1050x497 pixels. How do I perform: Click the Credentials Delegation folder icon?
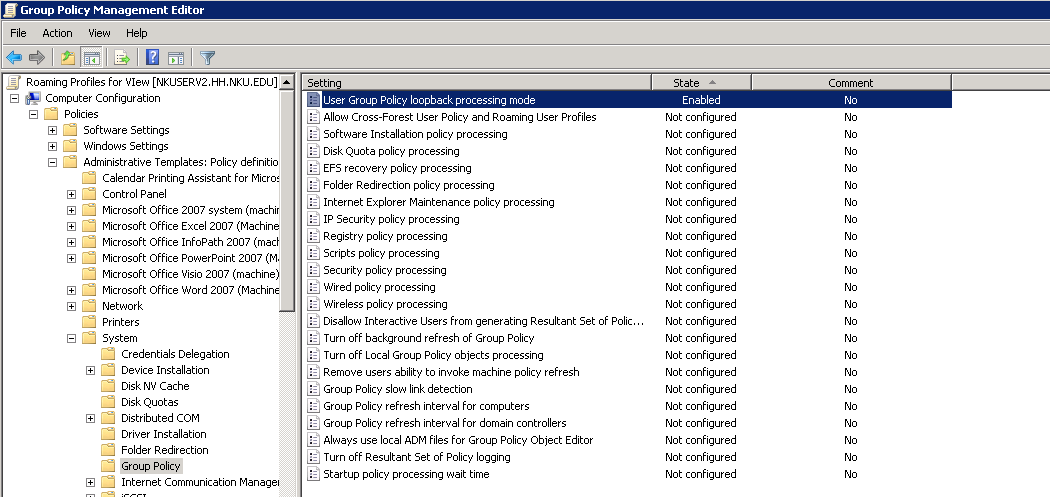[x=108, y=354]
